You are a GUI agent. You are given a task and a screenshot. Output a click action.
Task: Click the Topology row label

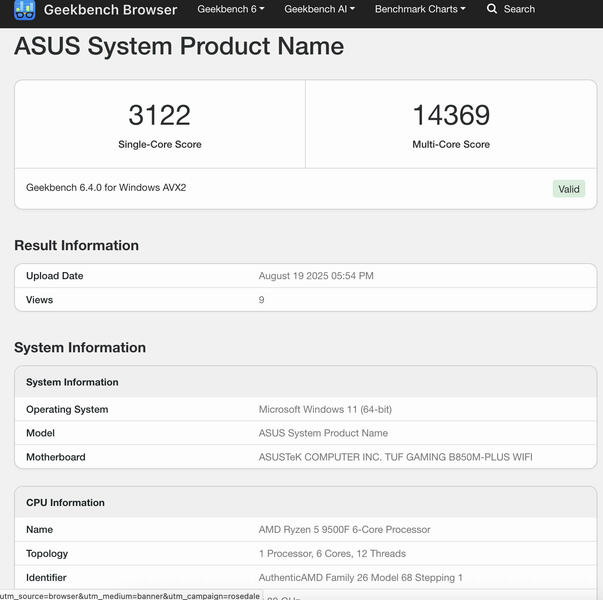(x=47, y=554)
